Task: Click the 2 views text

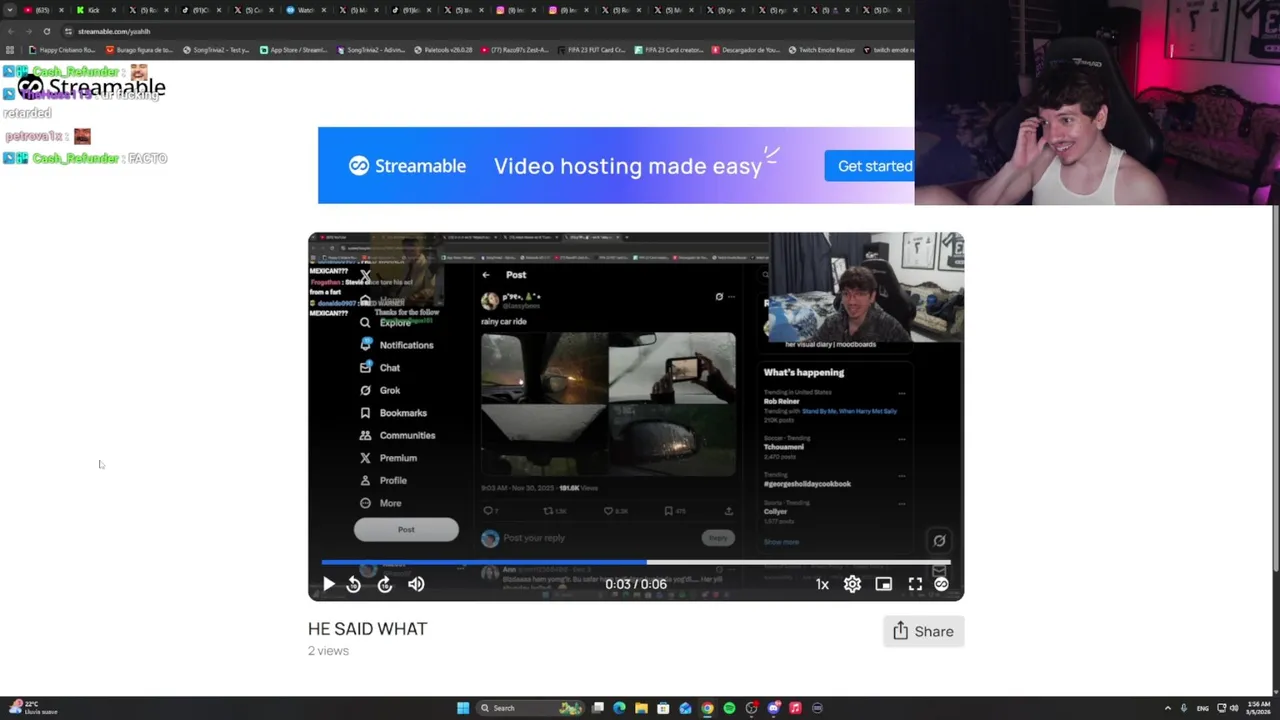Action: click(328, 651)
